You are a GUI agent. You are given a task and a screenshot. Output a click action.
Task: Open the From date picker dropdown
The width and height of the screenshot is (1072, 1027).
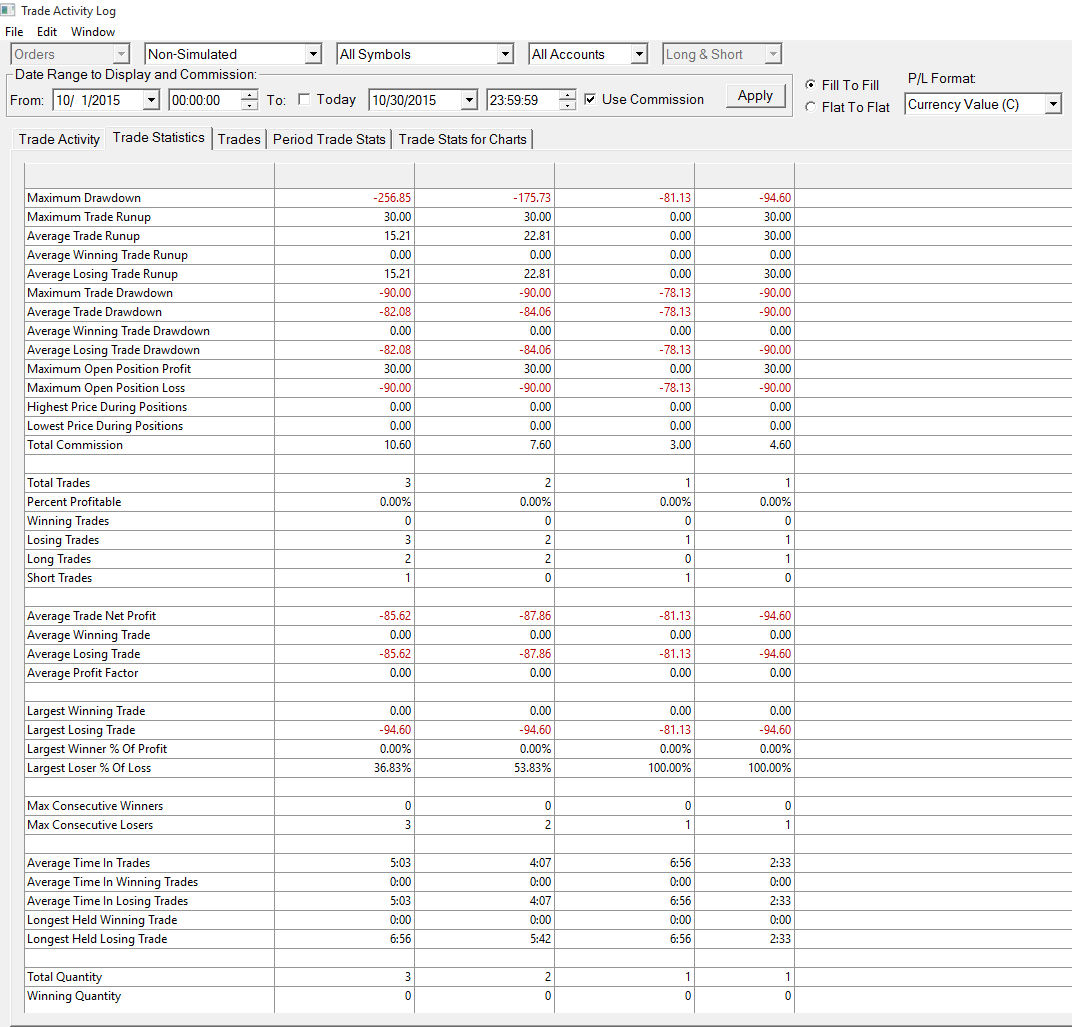pyautogui.click(x=151, y=101)
